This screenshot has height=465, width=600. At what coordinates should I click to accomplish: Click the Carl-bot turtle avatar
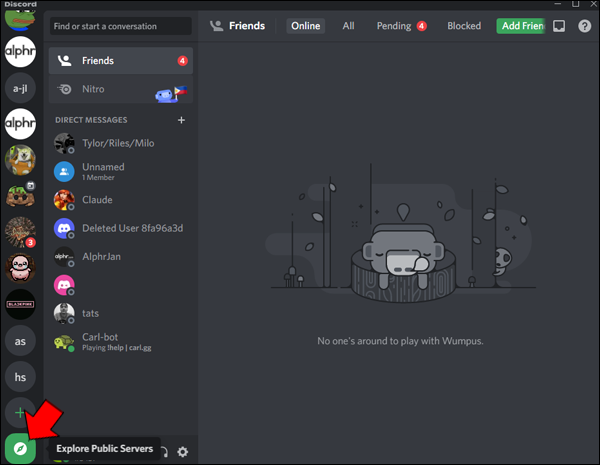coord(64,342)
